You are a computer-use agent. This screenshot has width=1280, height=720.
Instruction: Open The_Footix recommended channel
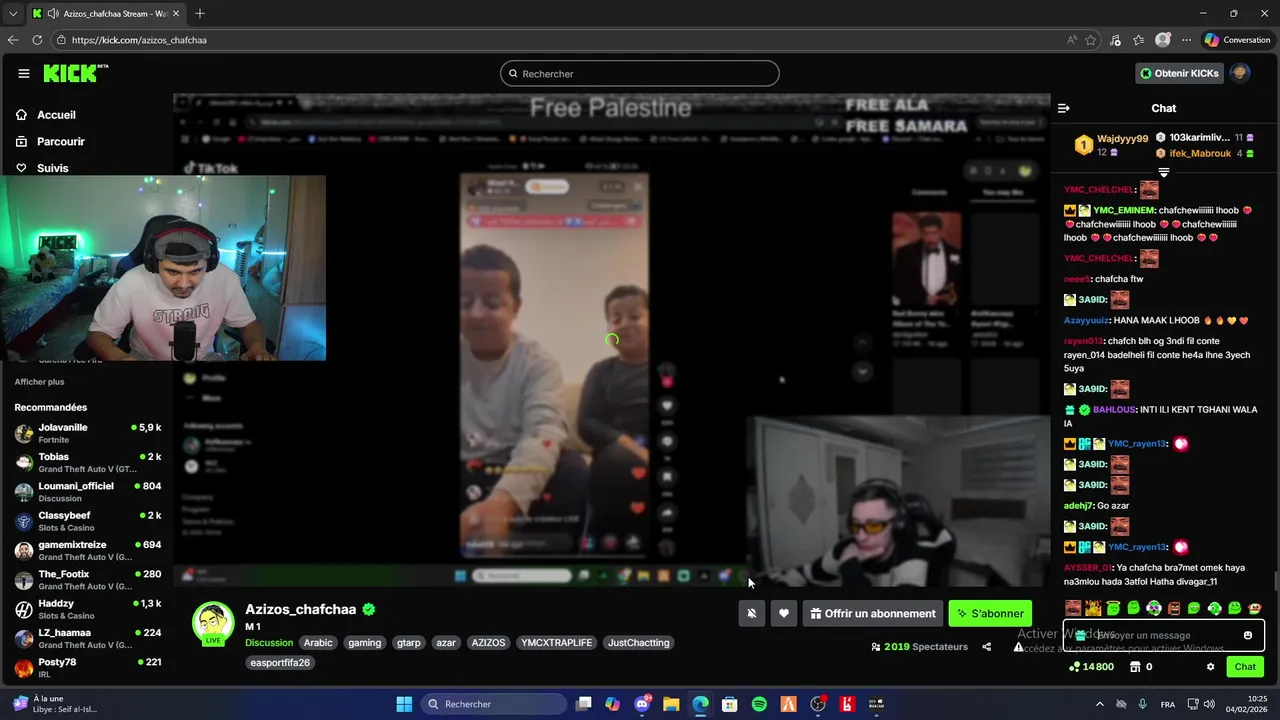(88, 580)
